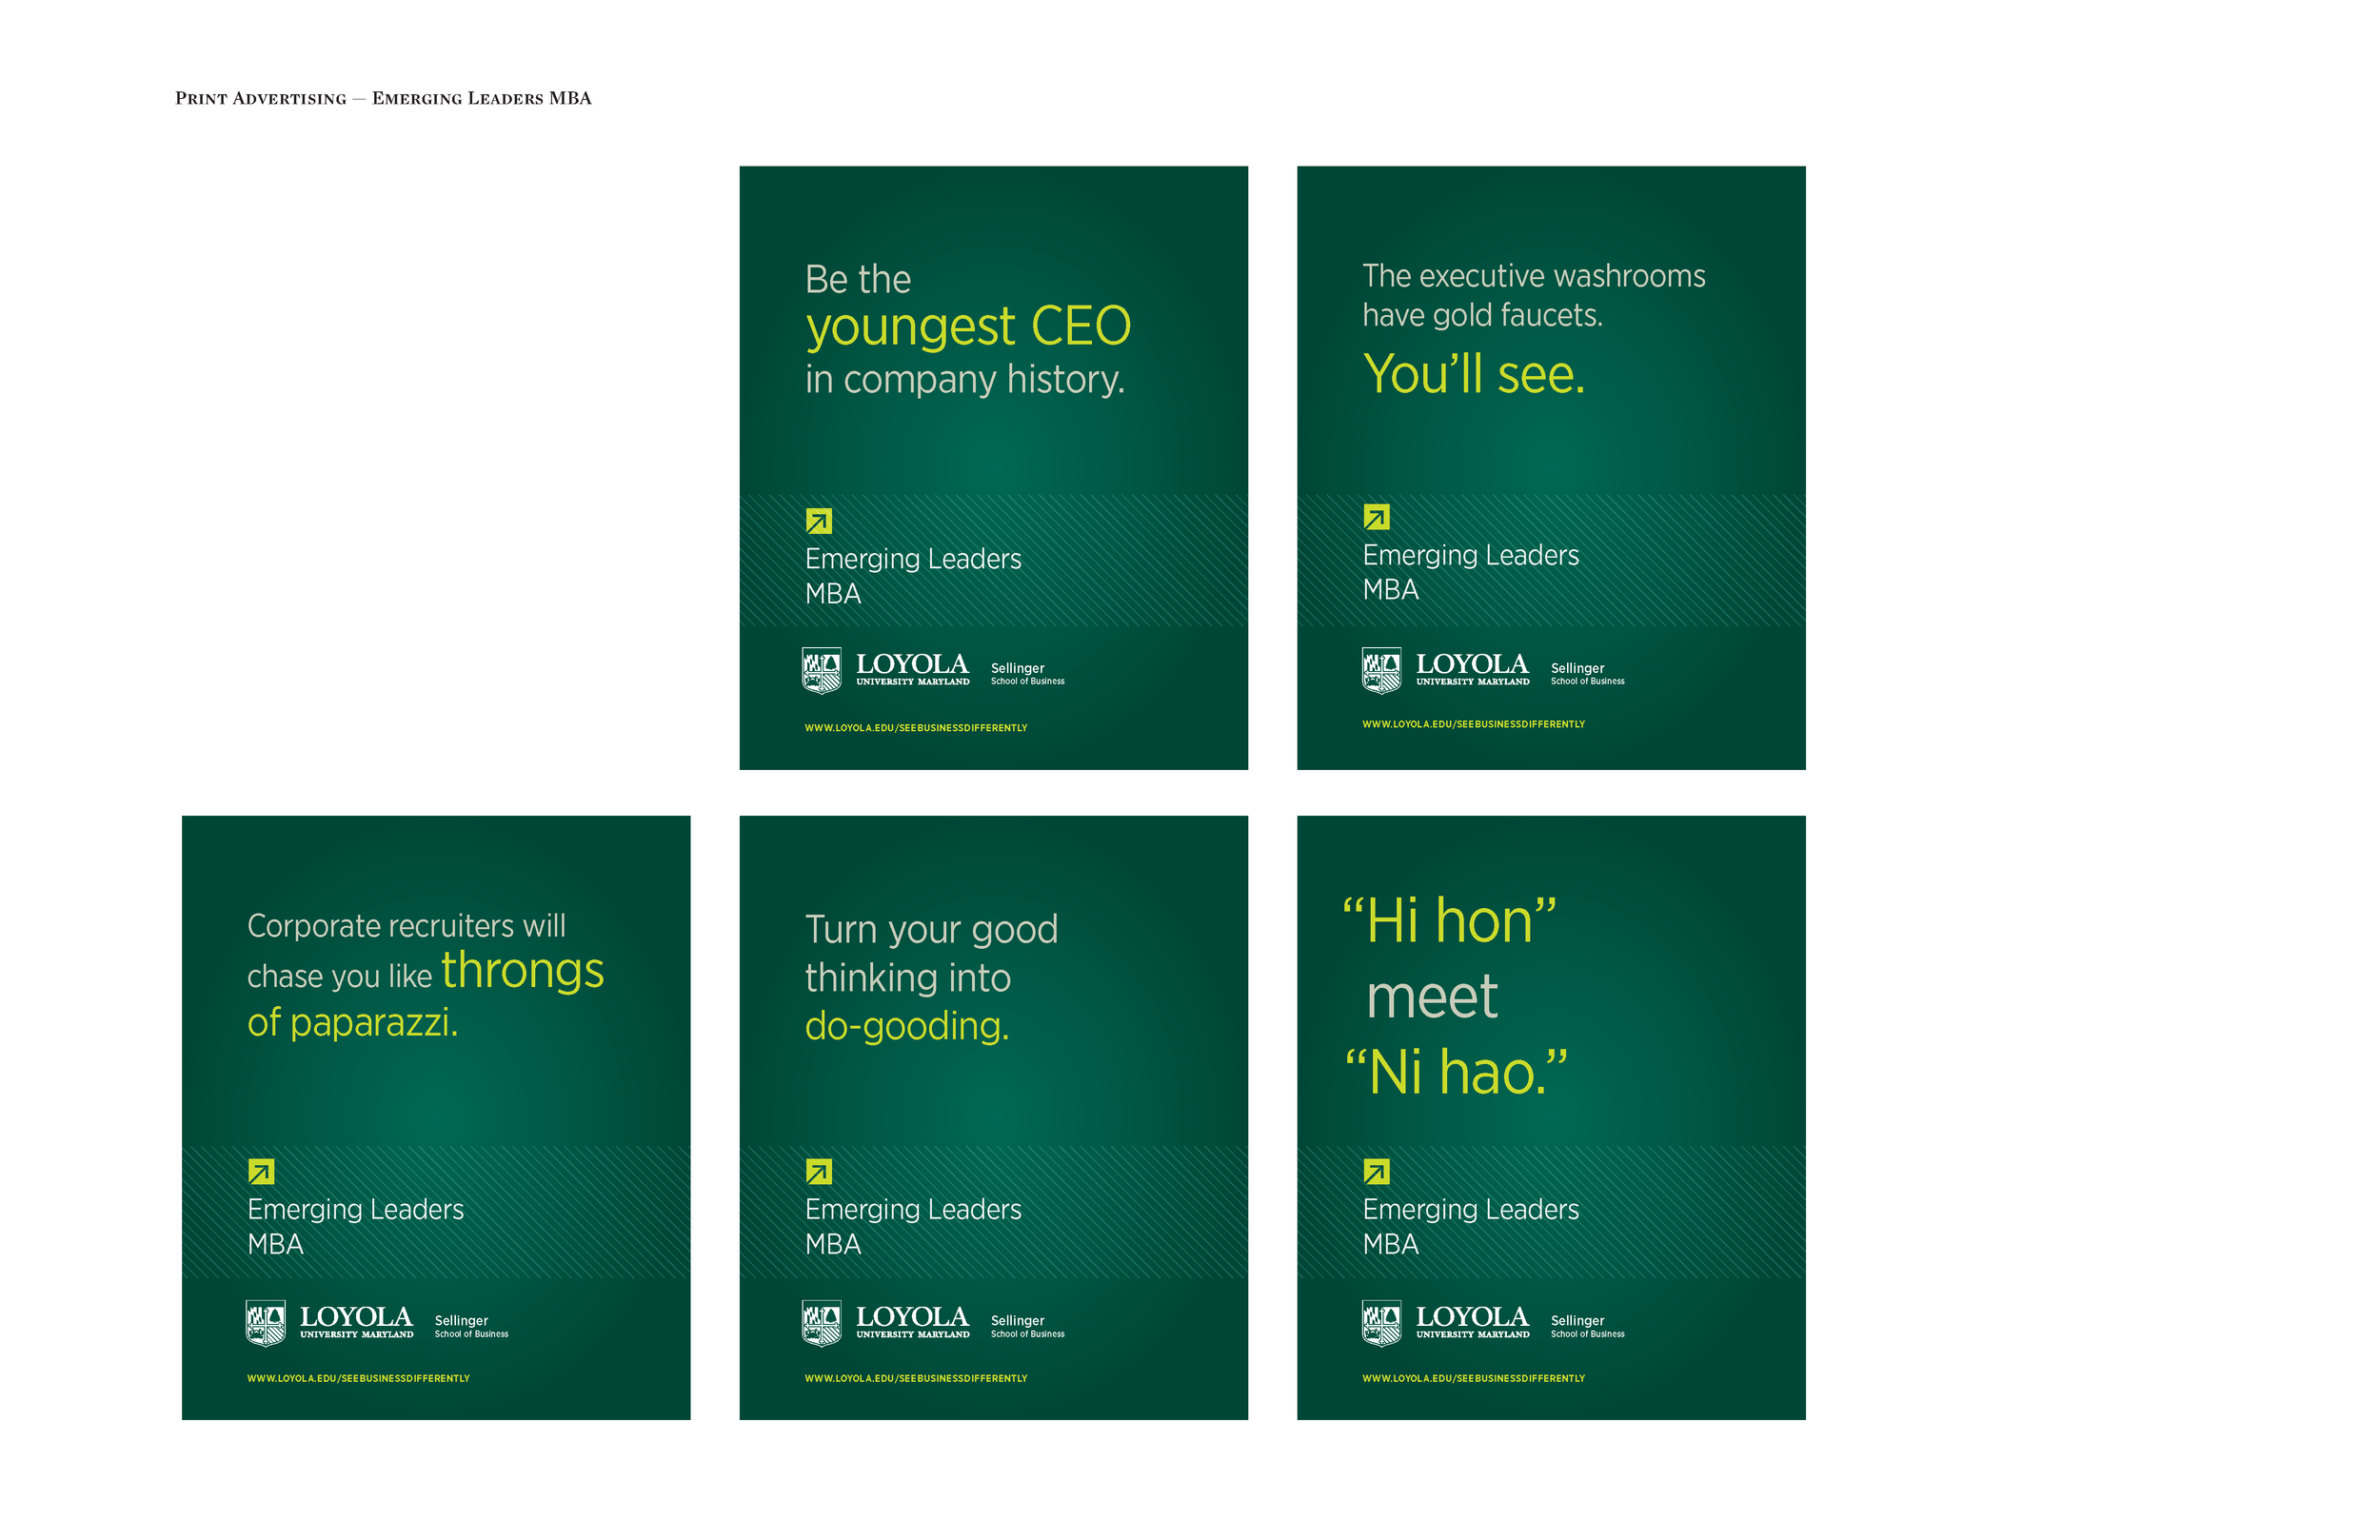The image size is (2380, 1540).
Task: Click the 'have gold faucets.' line
Action: [1482, 316]
